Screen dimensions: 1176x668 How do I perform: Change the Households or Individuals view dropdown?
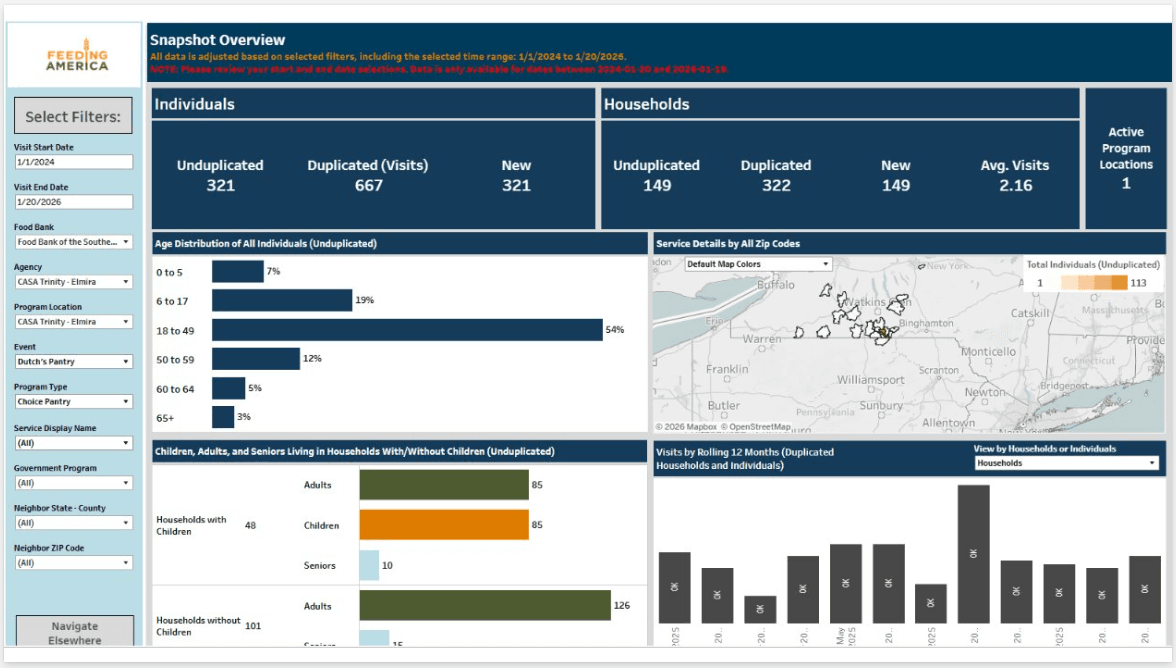click(x=1066, y=463)
